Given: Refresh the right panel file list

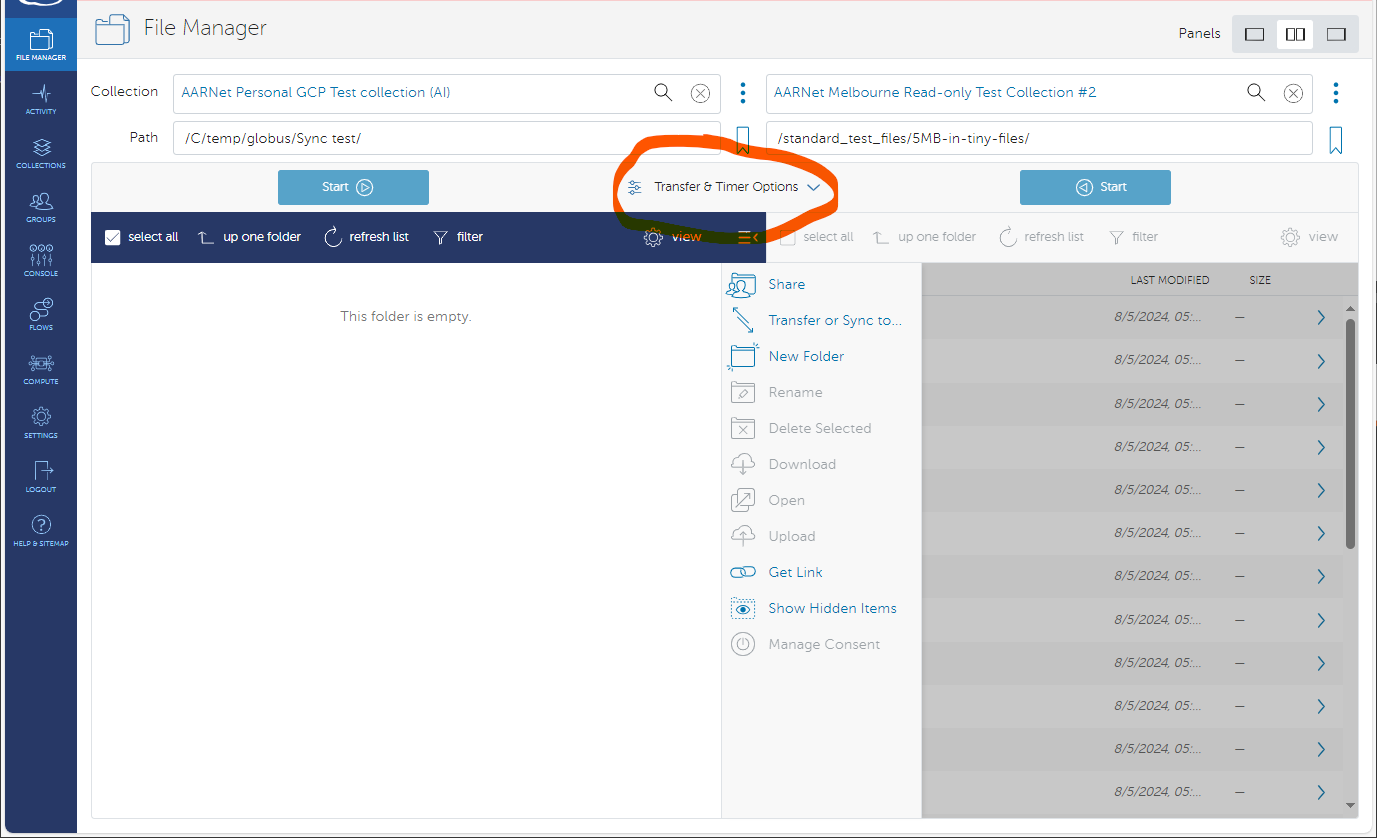Looking at the screenshot, I should pyautogui.click(x=1041, y=237).
